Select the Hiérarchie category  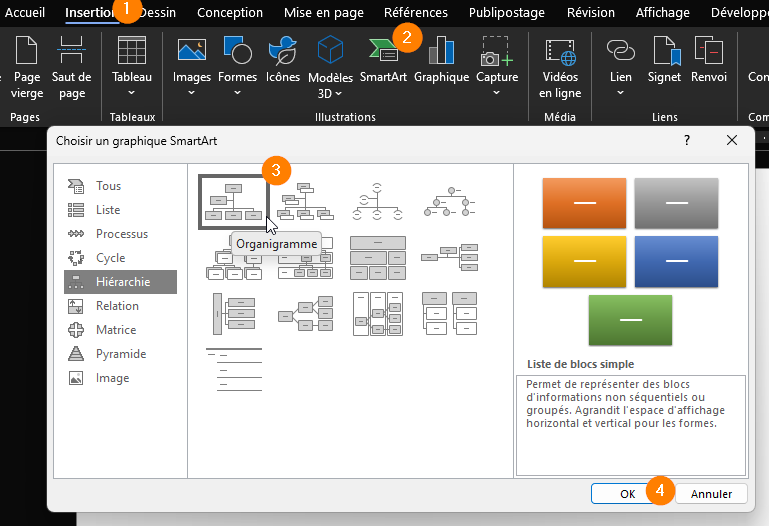[x=121, y=282]
